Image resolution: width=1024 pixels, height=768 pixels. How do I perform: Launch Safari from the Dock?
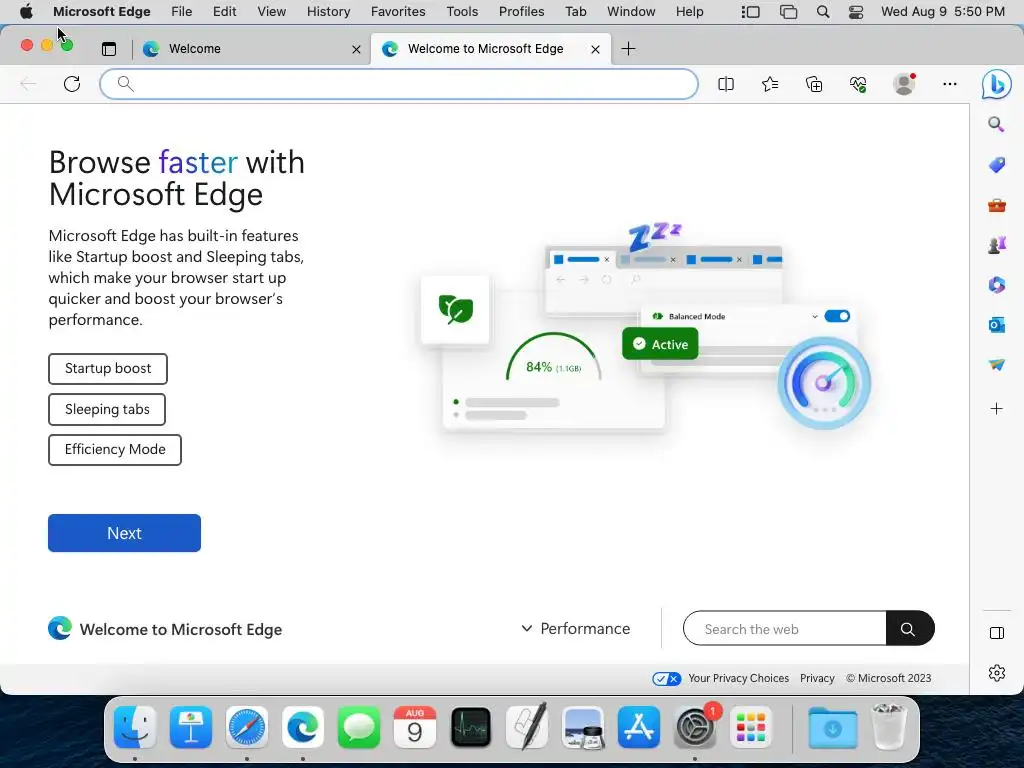point(247,727)
